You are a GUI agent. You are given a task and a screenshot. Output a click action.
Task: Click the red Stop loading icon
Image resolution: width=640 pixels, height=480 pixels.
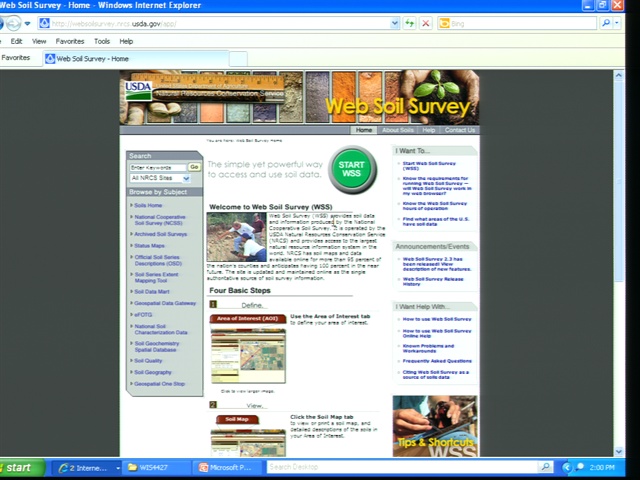425,23
